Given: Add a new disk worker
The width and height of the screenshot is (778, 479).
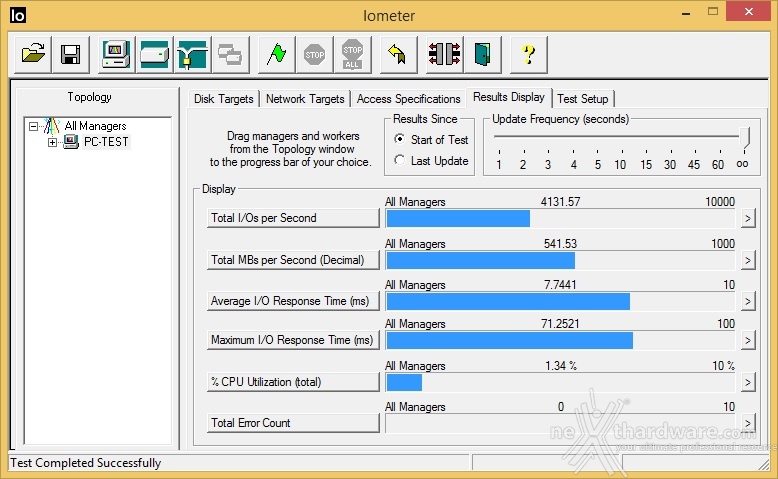Looking at the screenshot, I should [x=154, y=55].
